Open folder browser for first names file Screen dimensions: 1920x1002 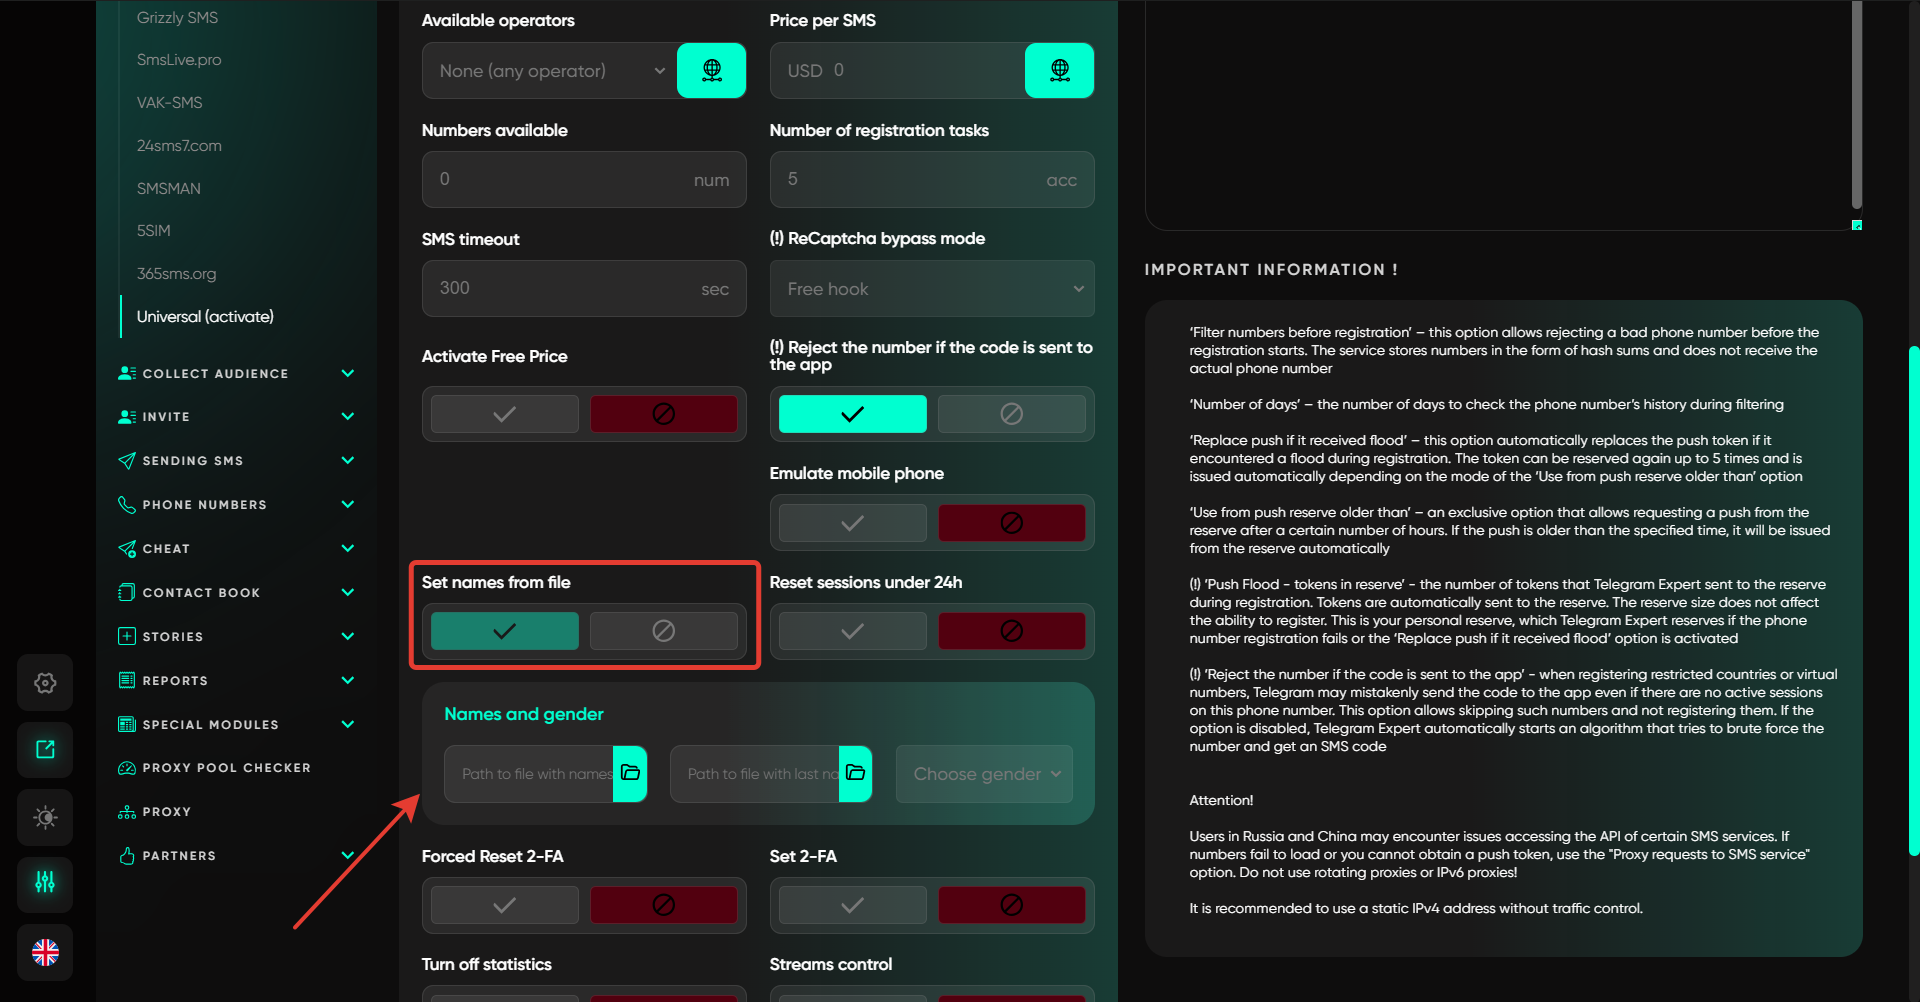click(630, 773)
